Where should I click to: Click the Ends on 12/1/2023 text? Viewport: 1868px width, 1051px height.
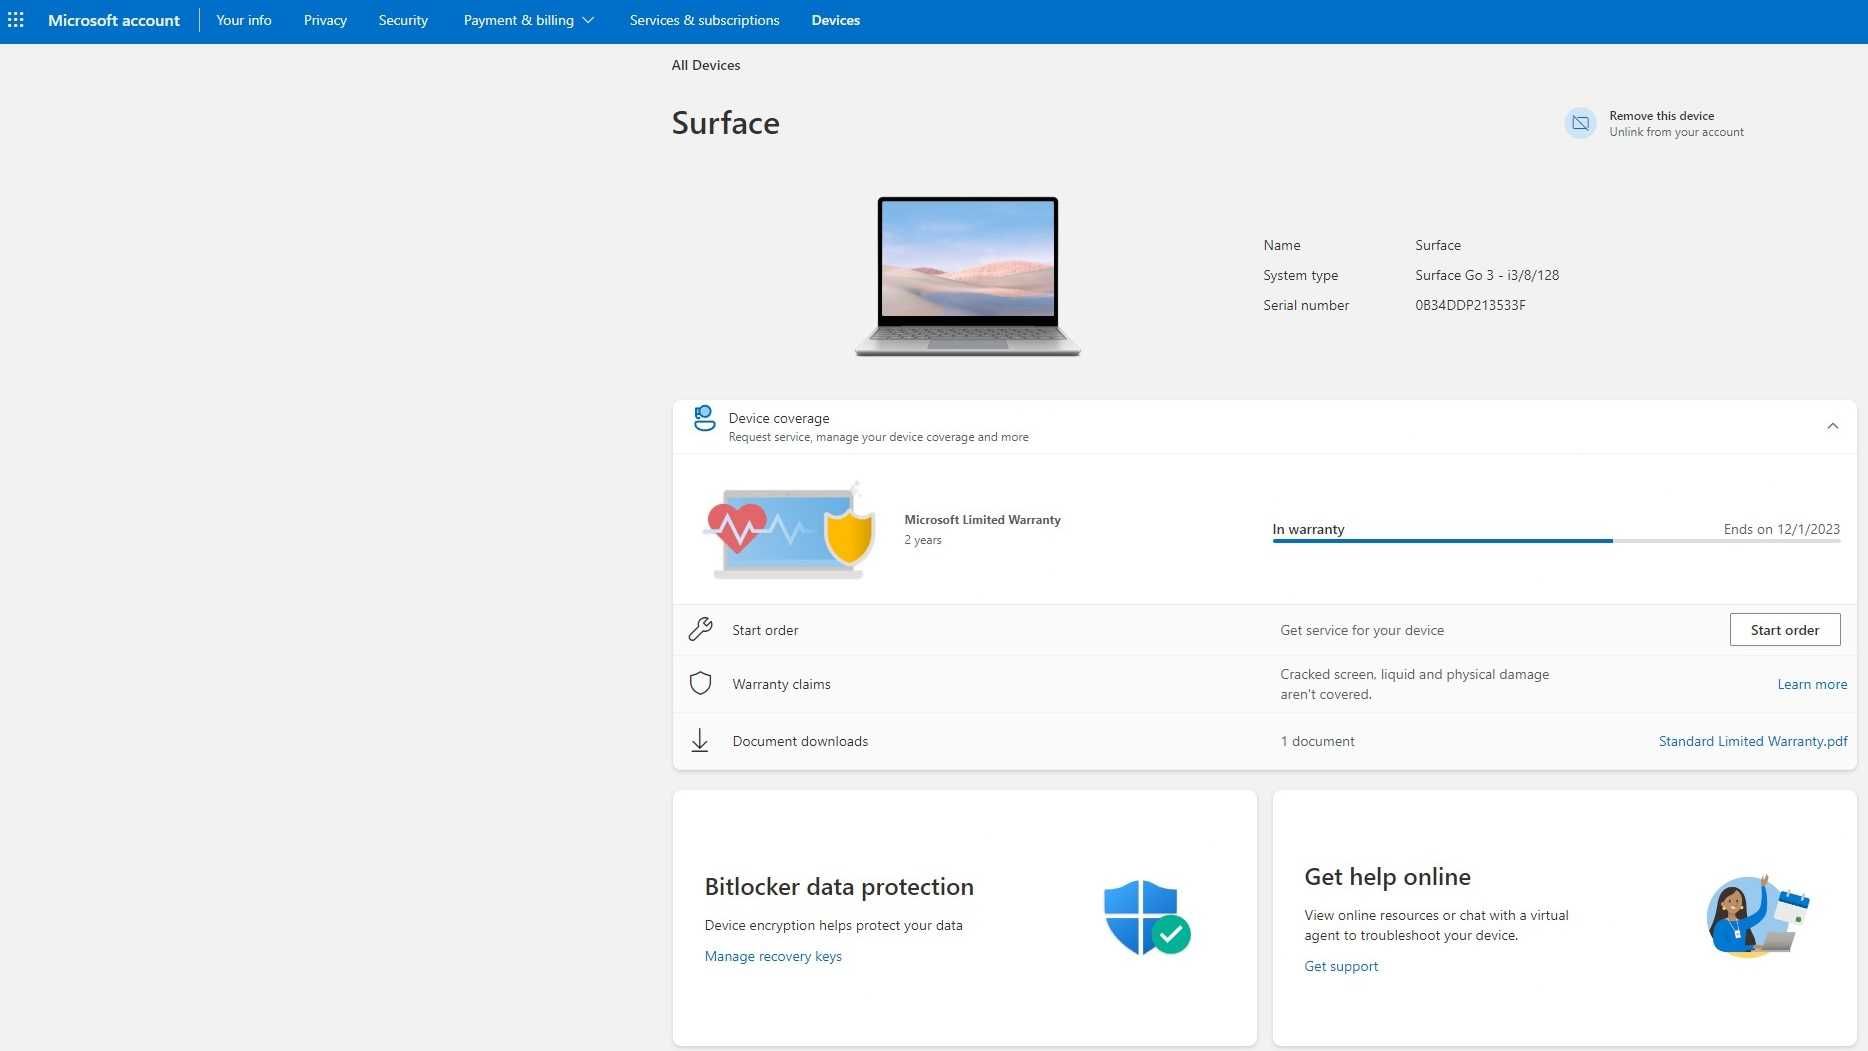click(1781, 529)
